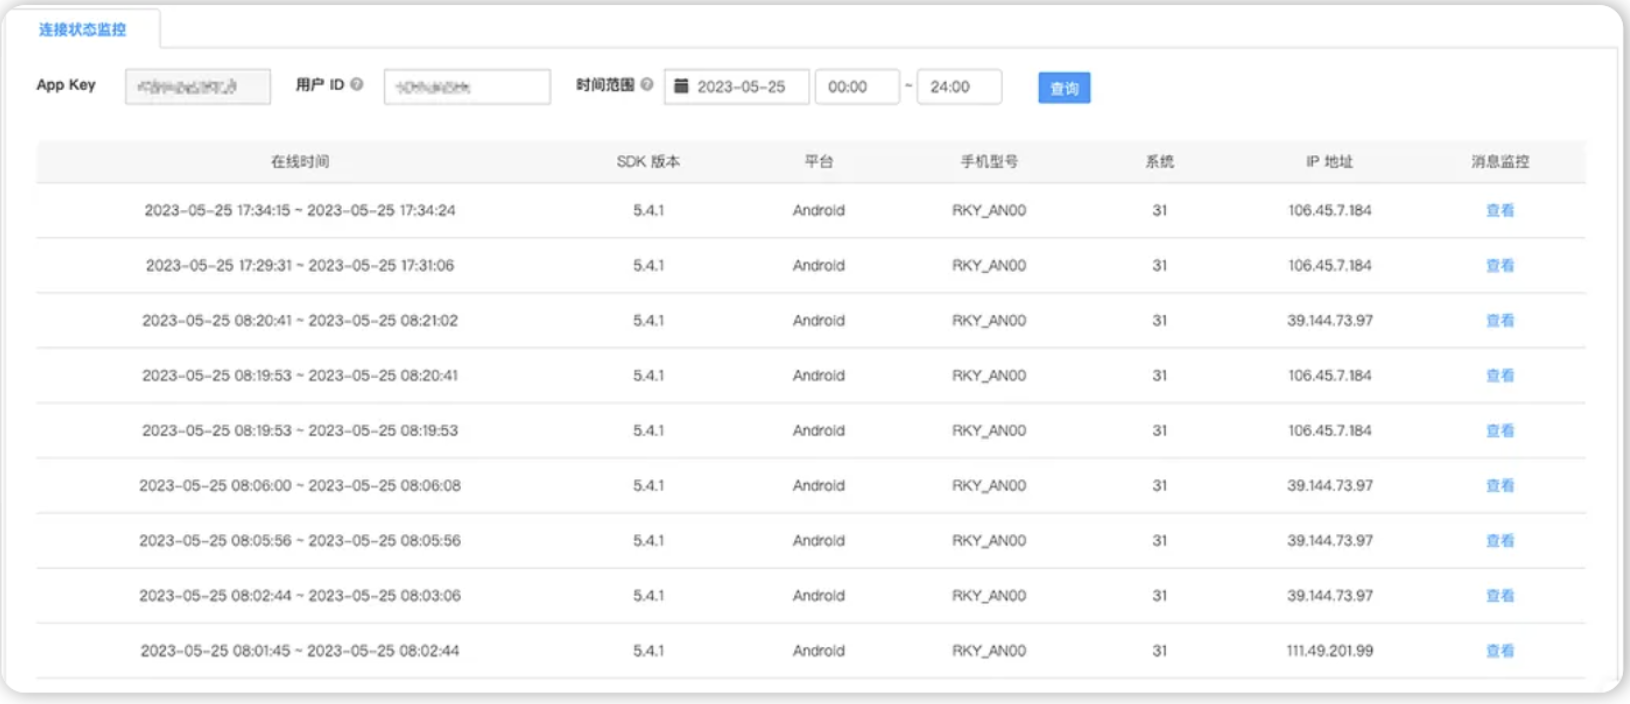Select online time 2023-05-25 17:29:31 ~ 17:31:06

tap(300, 265)
